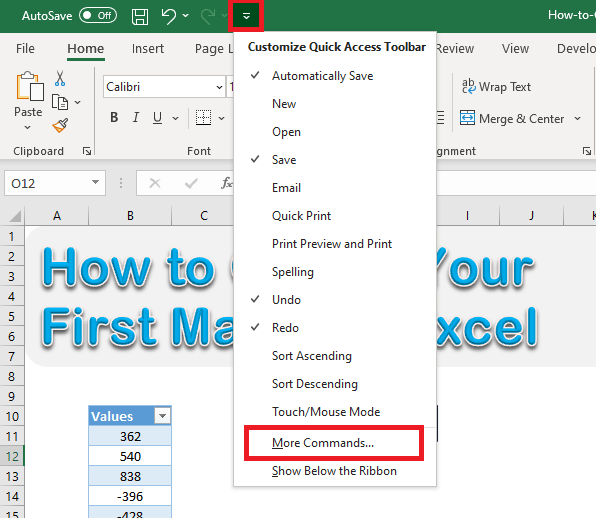
Task: Click the Save icon in Quick Access Toolbar
Action: 140,16
